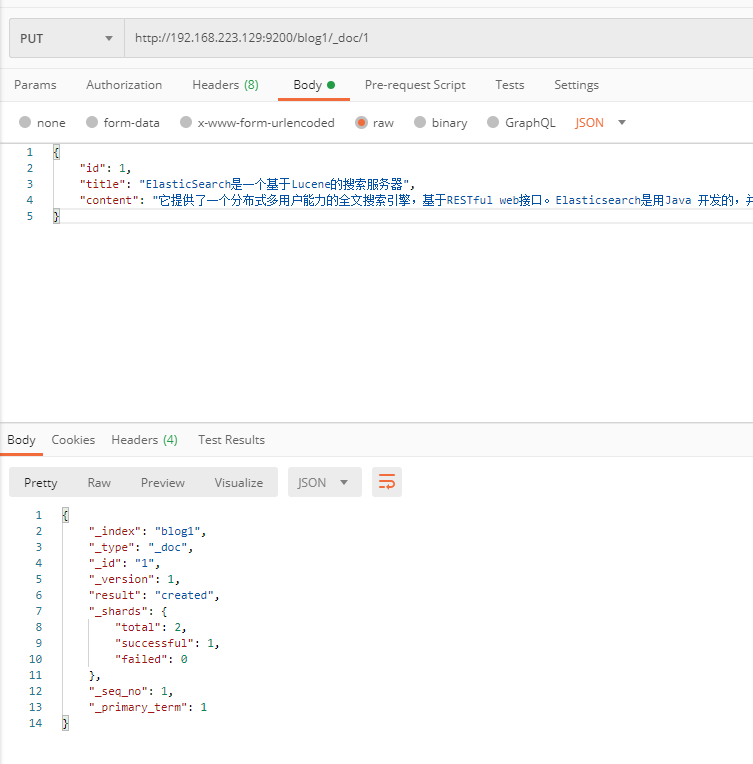Switch response view to Pretty
This screenshot has height=764, width=753.
pyautogui.click(x=41, y=483)
